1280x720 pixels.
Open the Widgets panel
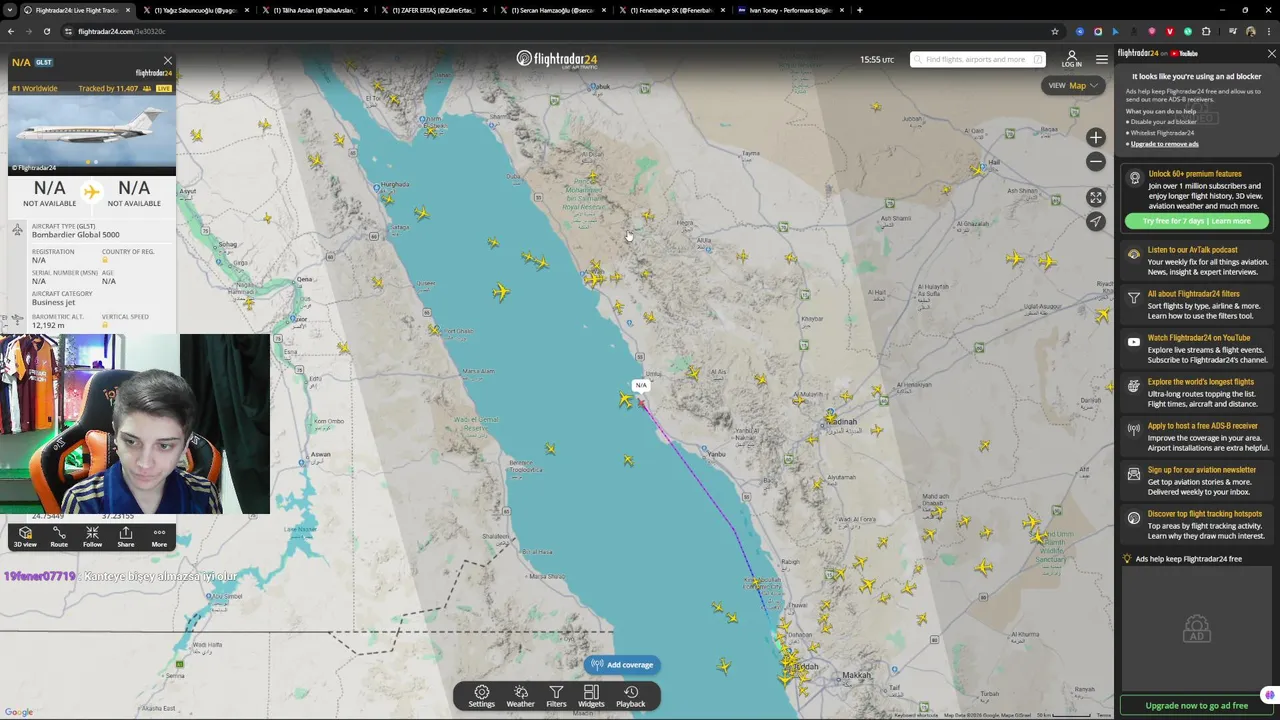point(591,696)
